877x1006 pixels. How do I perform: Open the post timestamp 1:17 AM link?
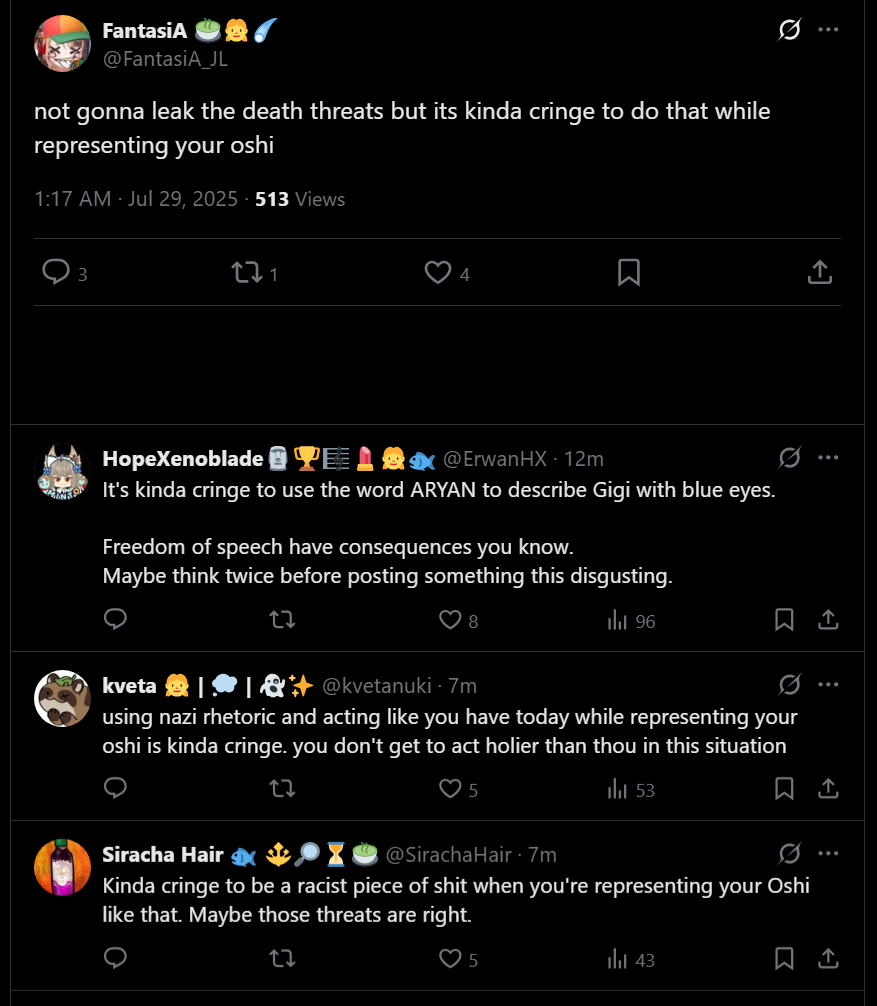point(72,199)
